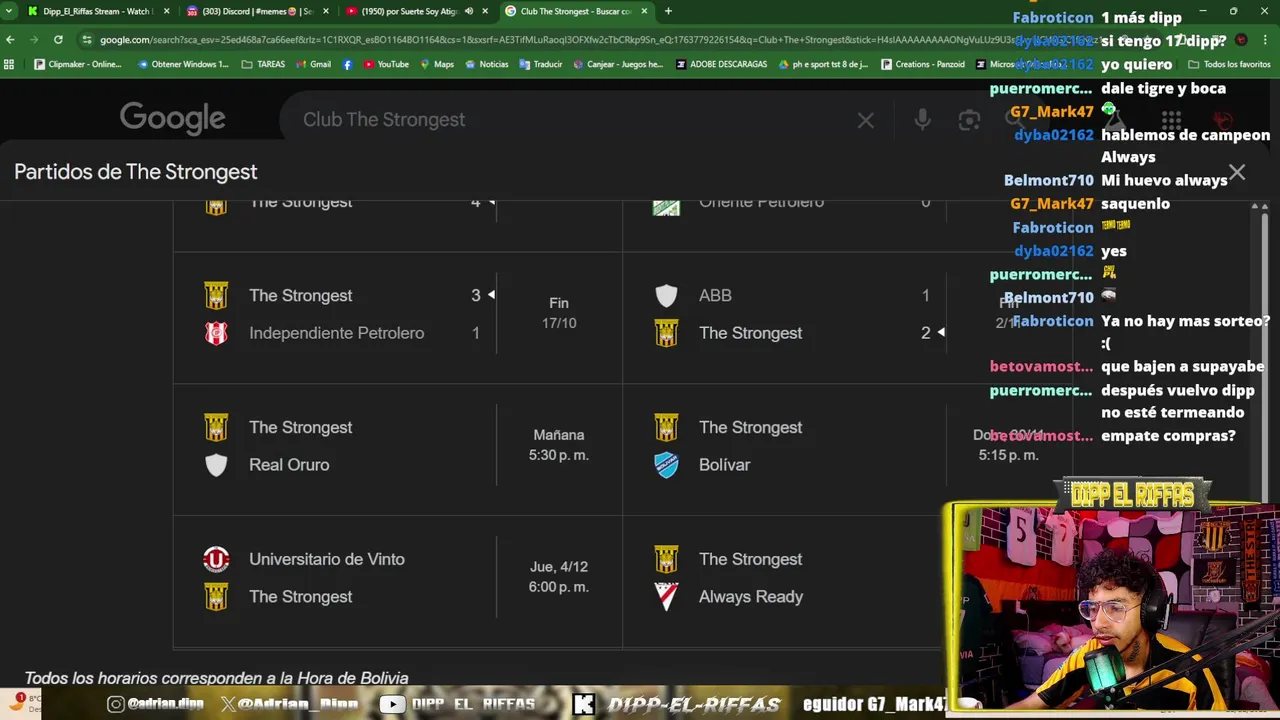Open site information icon in address bar
Screen dimensions: 1280x720
point(88,39)
